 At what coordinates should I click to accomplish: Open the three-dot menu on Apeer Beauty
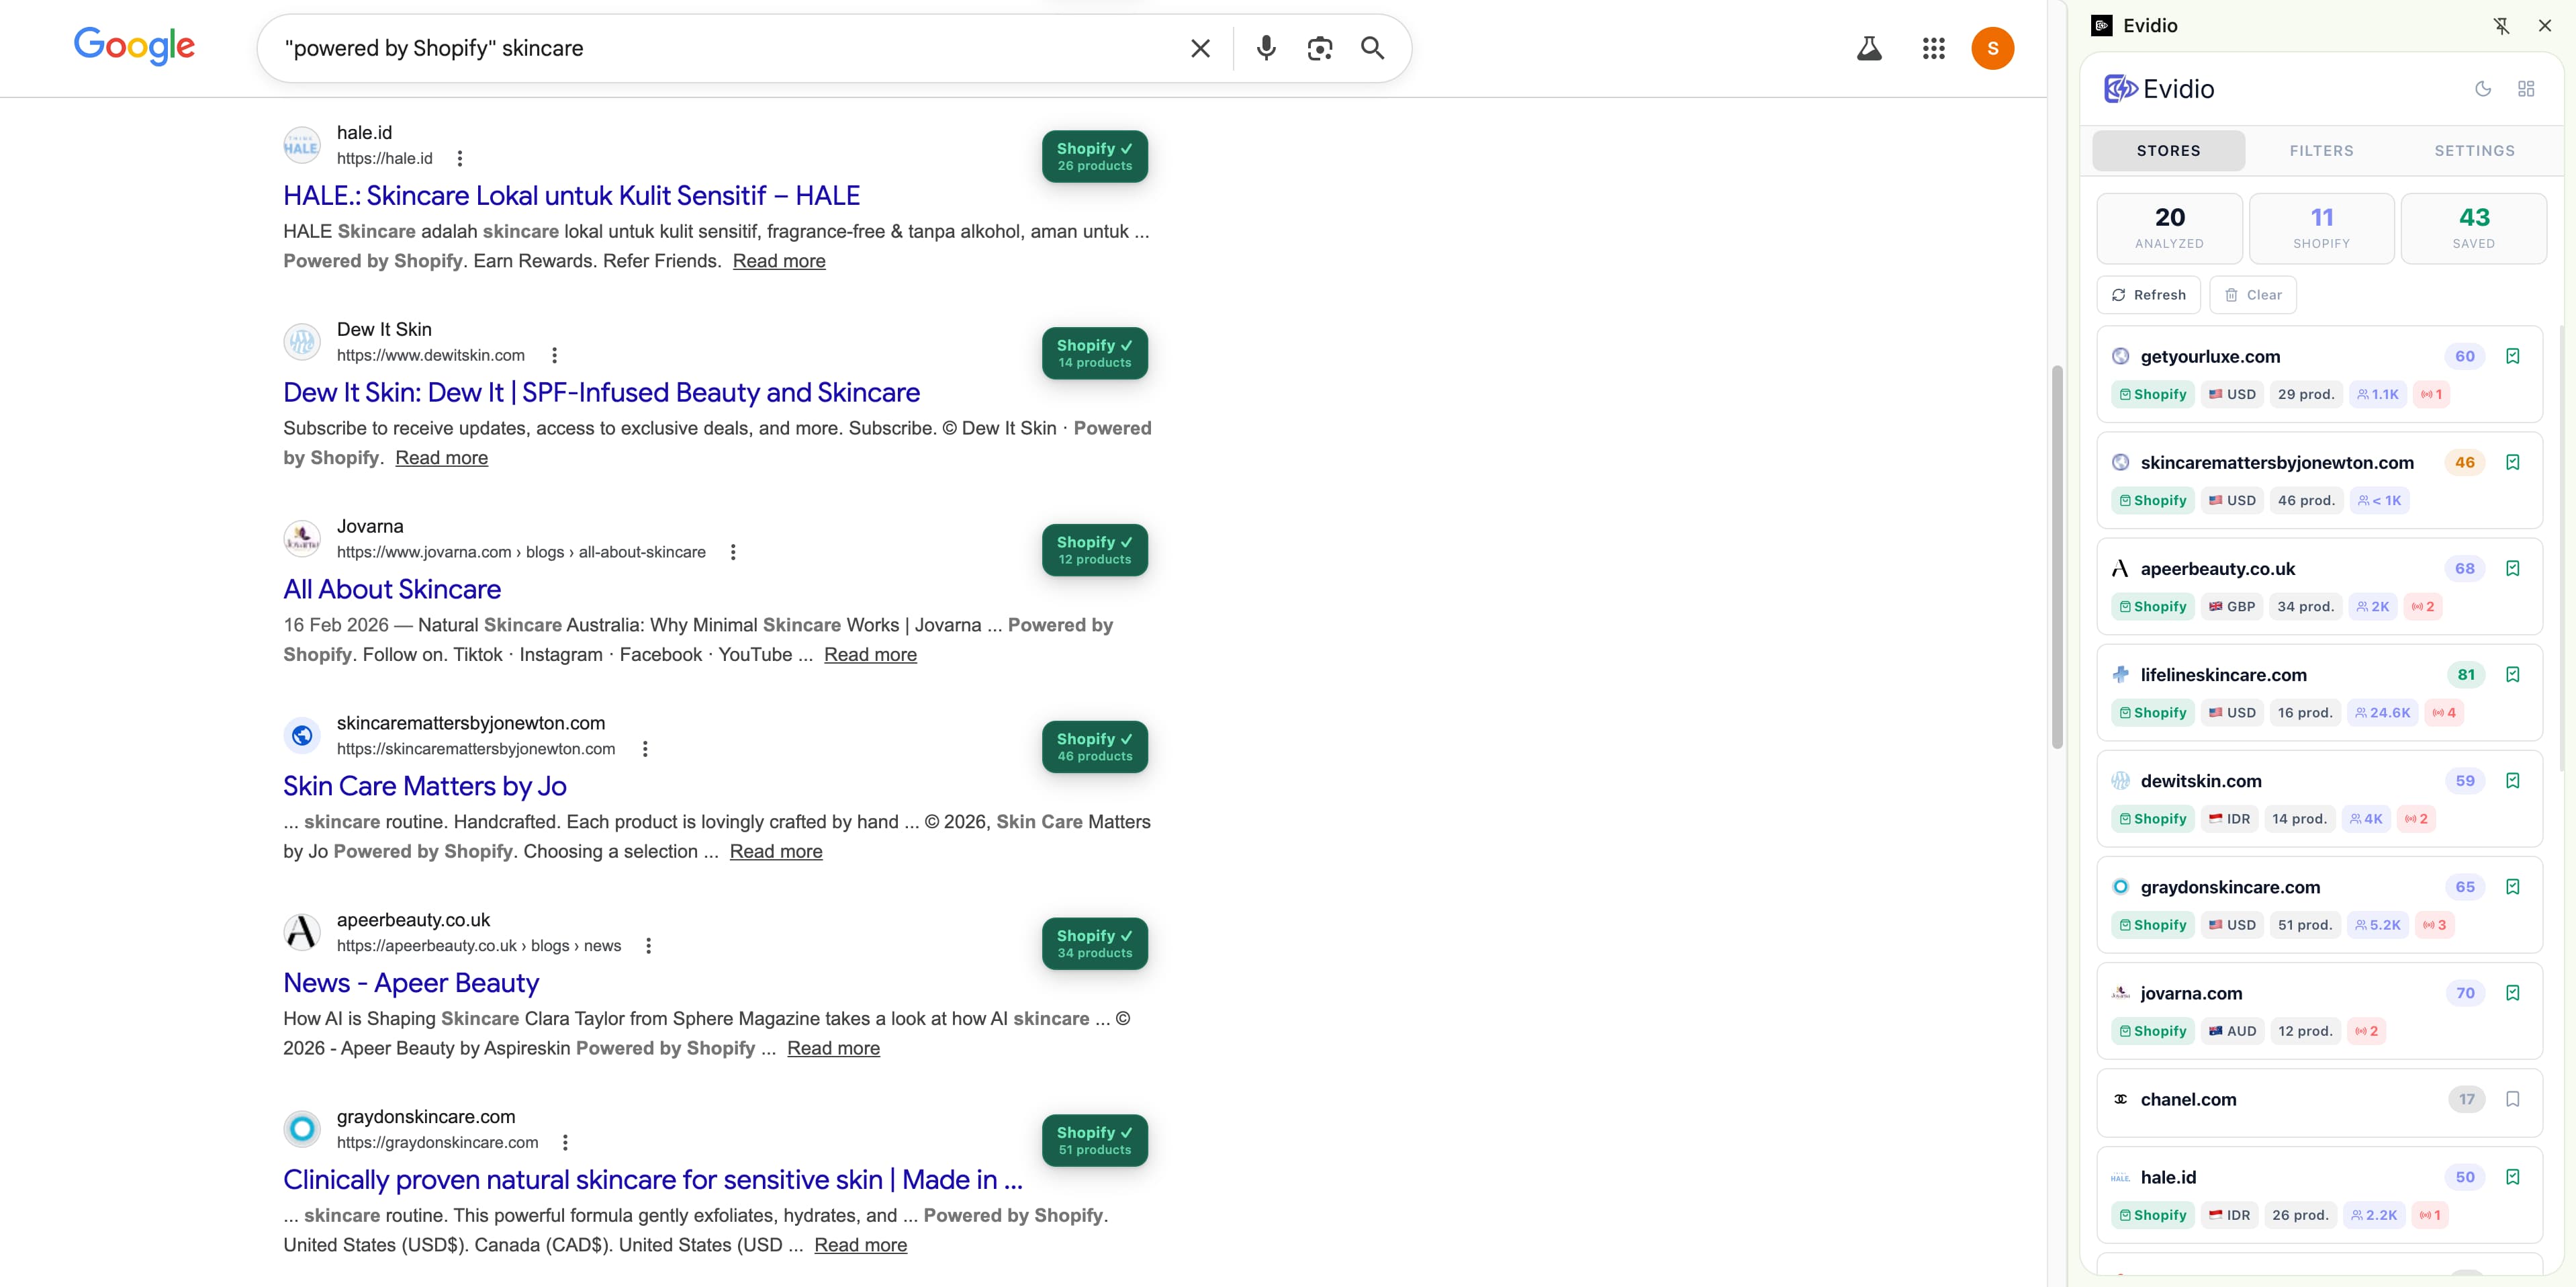(648, 945)
